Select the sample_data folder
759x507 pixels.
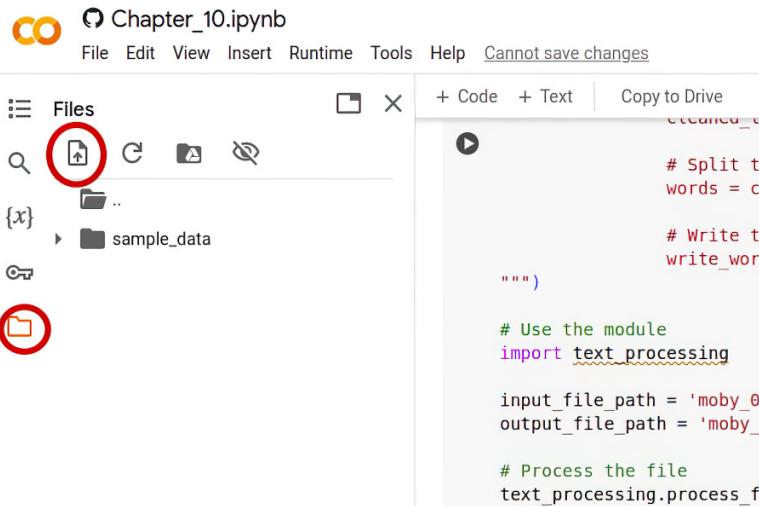[160, 240]
